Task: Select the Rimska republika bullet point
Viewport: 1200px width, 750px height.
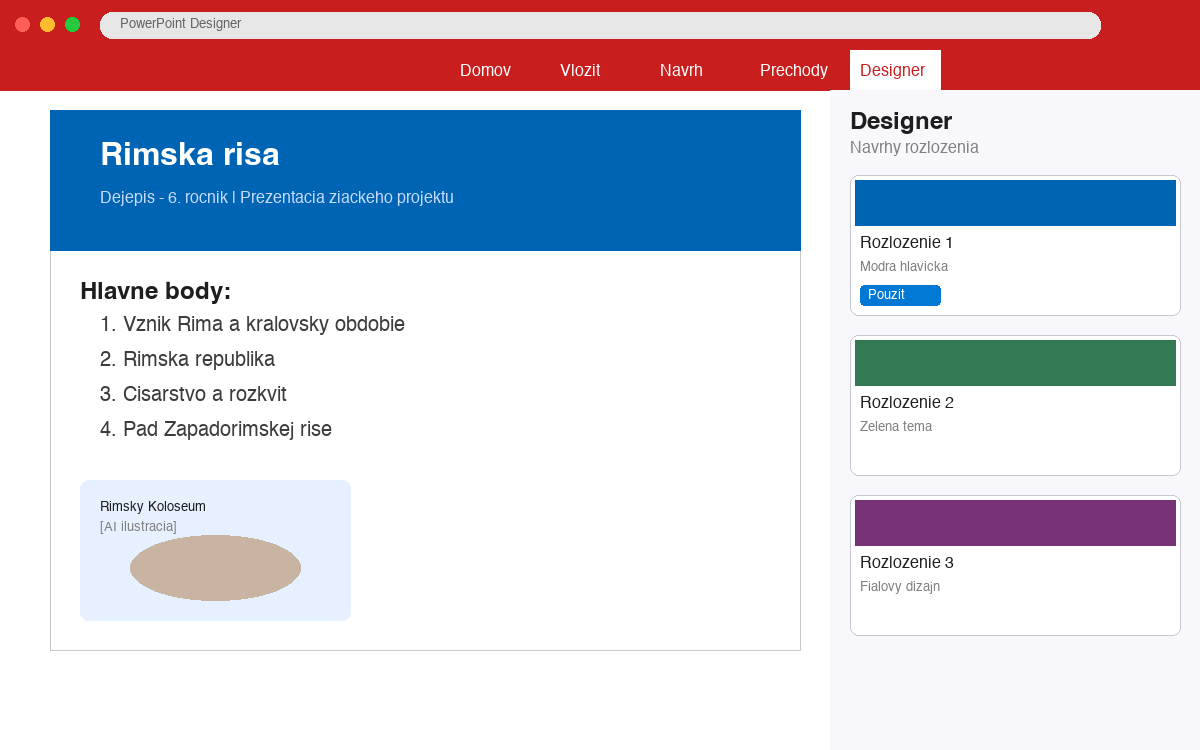Action: (x=199, y=359)
